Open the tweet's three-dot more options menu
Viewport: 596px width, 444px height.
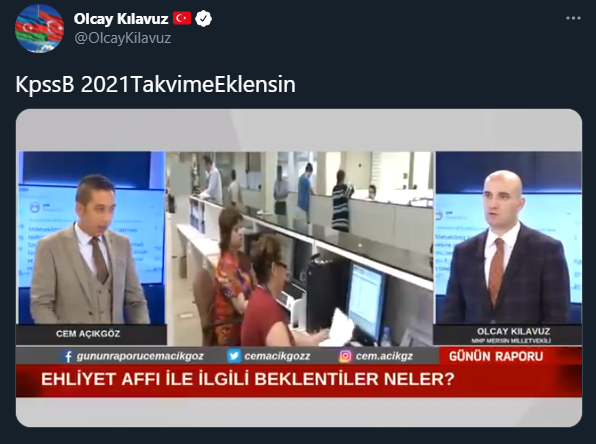[x=573, y=18]
